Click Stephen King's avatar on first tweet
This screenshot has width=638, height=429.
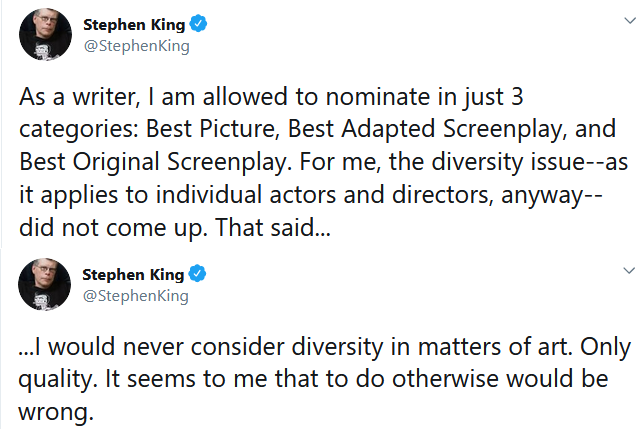click(45, 36)
